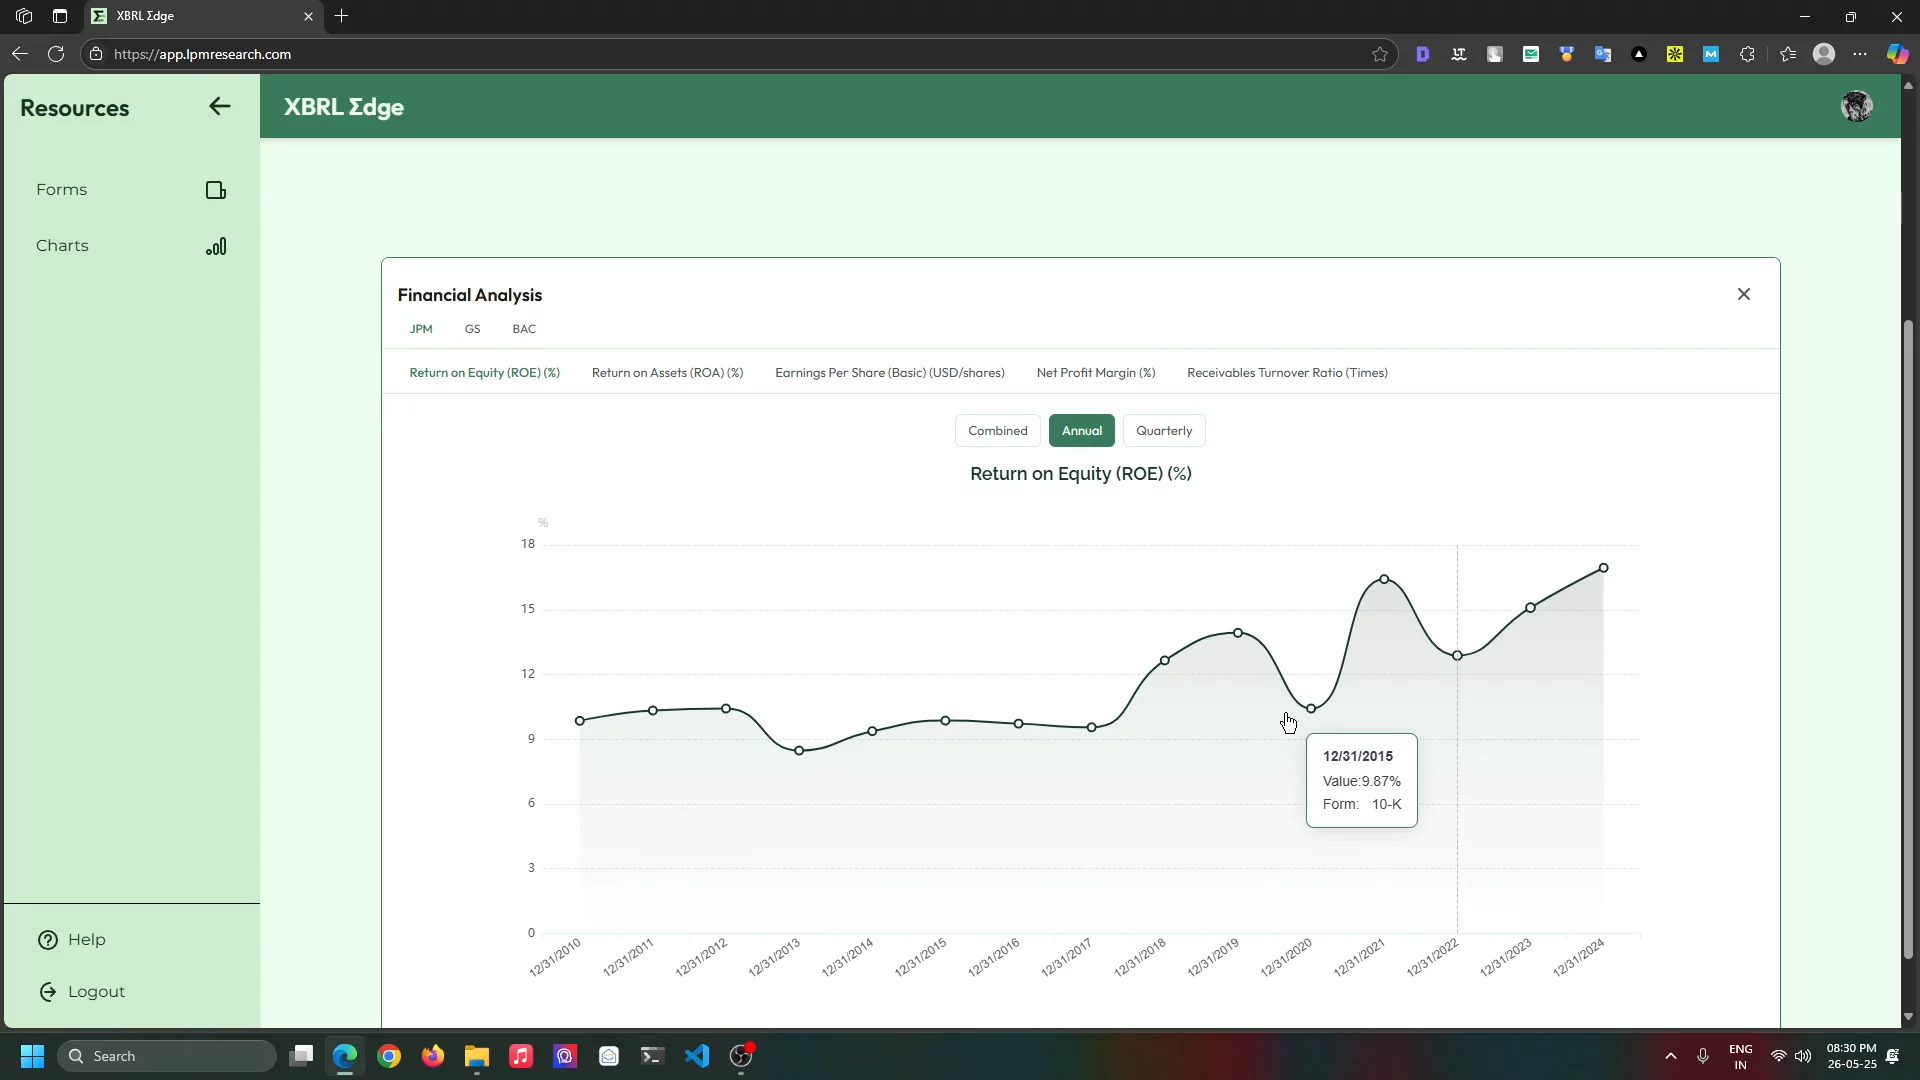
Task: Switch to Receivables Turnover Ratio tab
Action: coord(1287,373)
